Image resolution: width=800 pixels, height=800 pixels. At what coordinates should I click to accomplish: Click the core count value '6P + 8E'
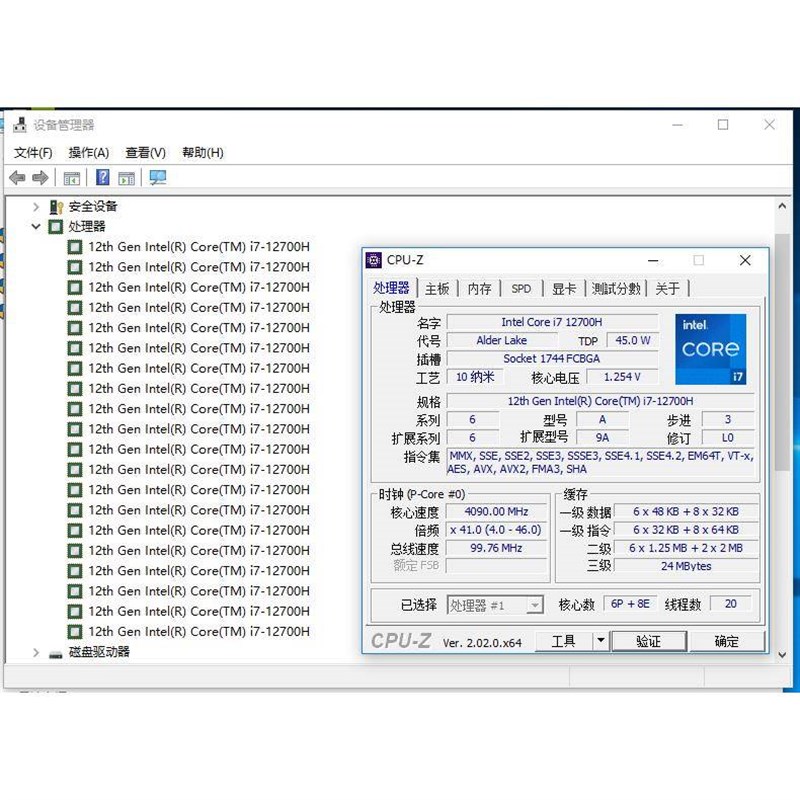630,604
